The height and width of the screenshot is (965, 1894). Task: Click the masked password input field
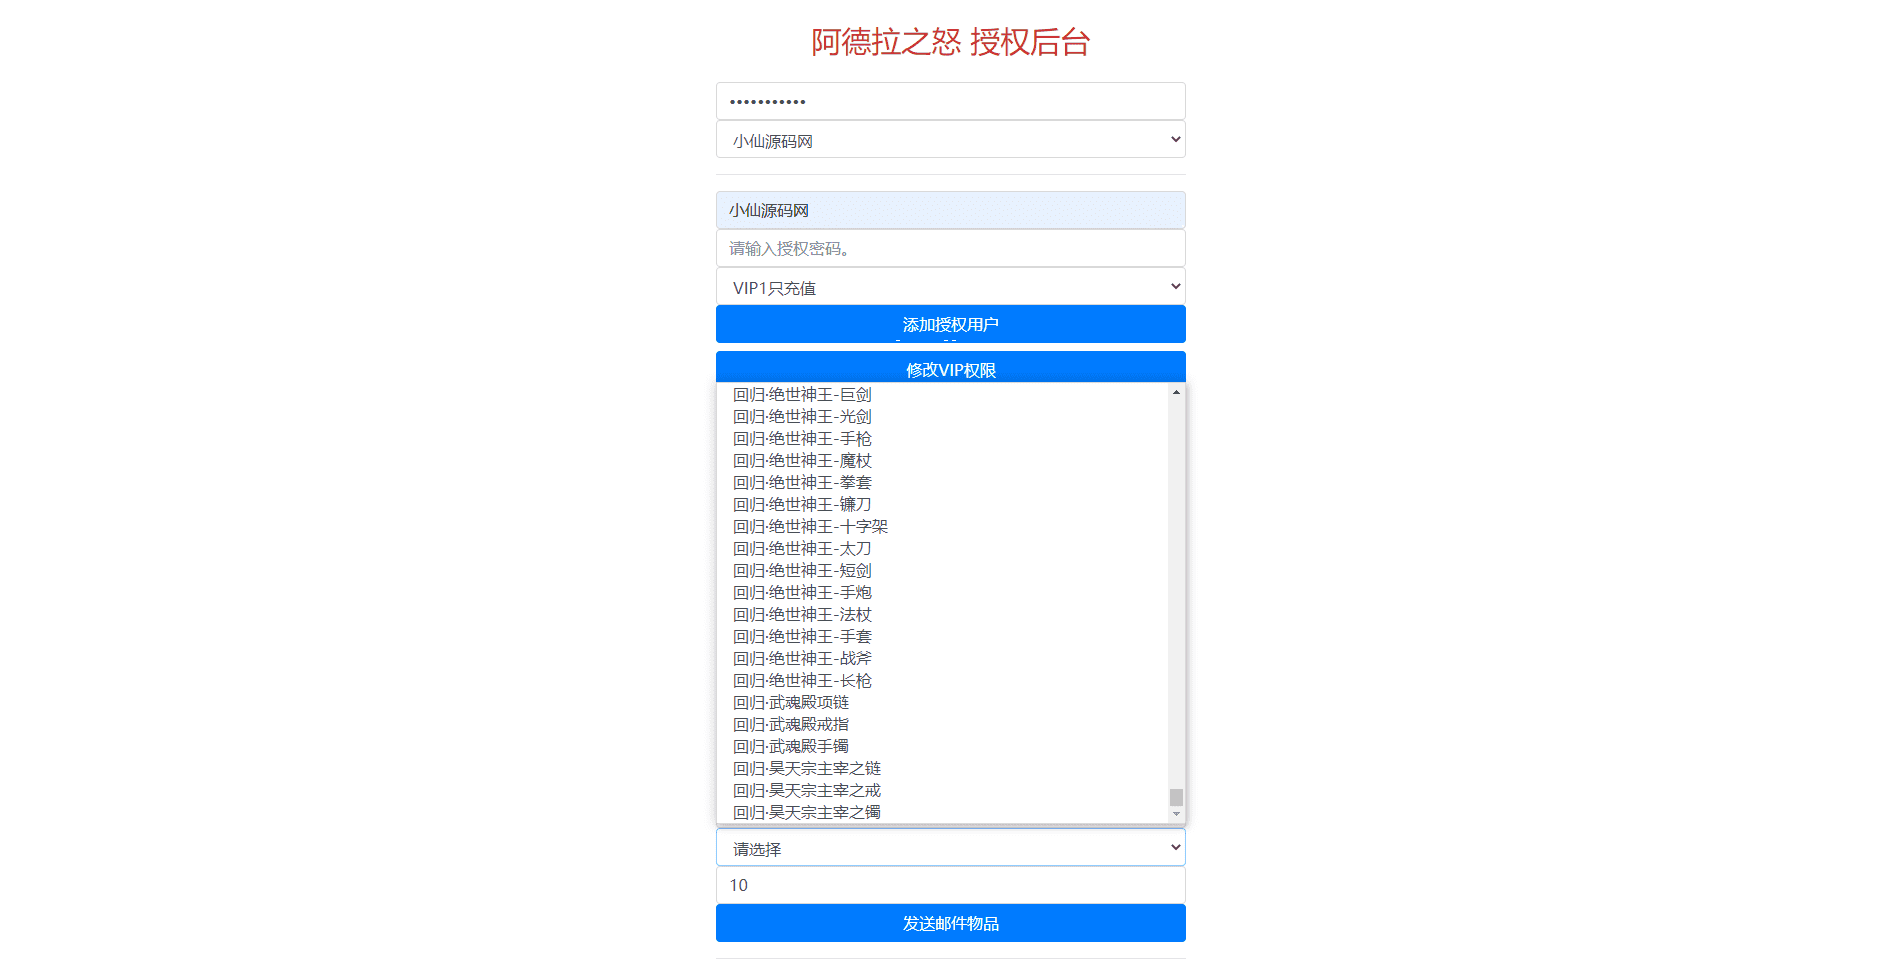coord(950,101)
